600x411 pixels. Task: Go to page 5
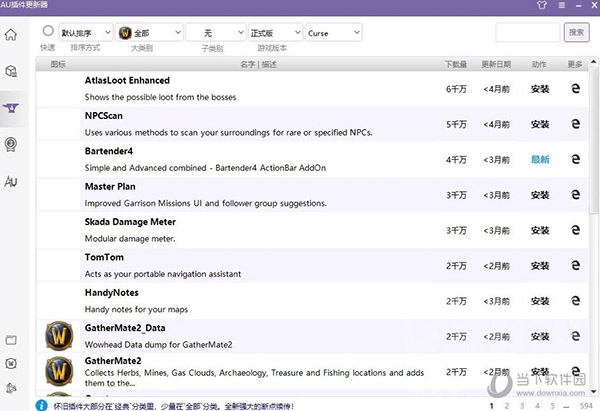click(x=553, y=406)
